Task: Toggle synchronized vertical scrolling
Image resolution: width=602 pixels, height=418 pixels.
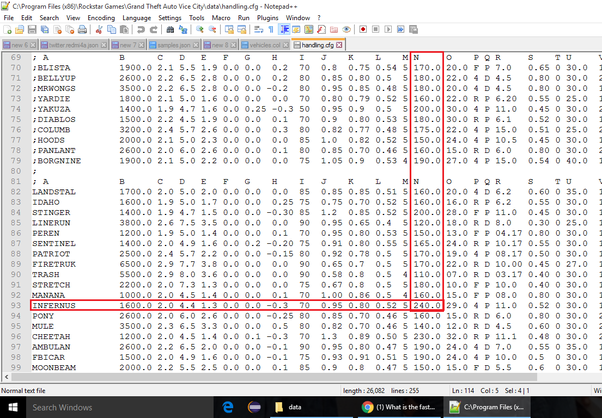Action: click(229, 30)
